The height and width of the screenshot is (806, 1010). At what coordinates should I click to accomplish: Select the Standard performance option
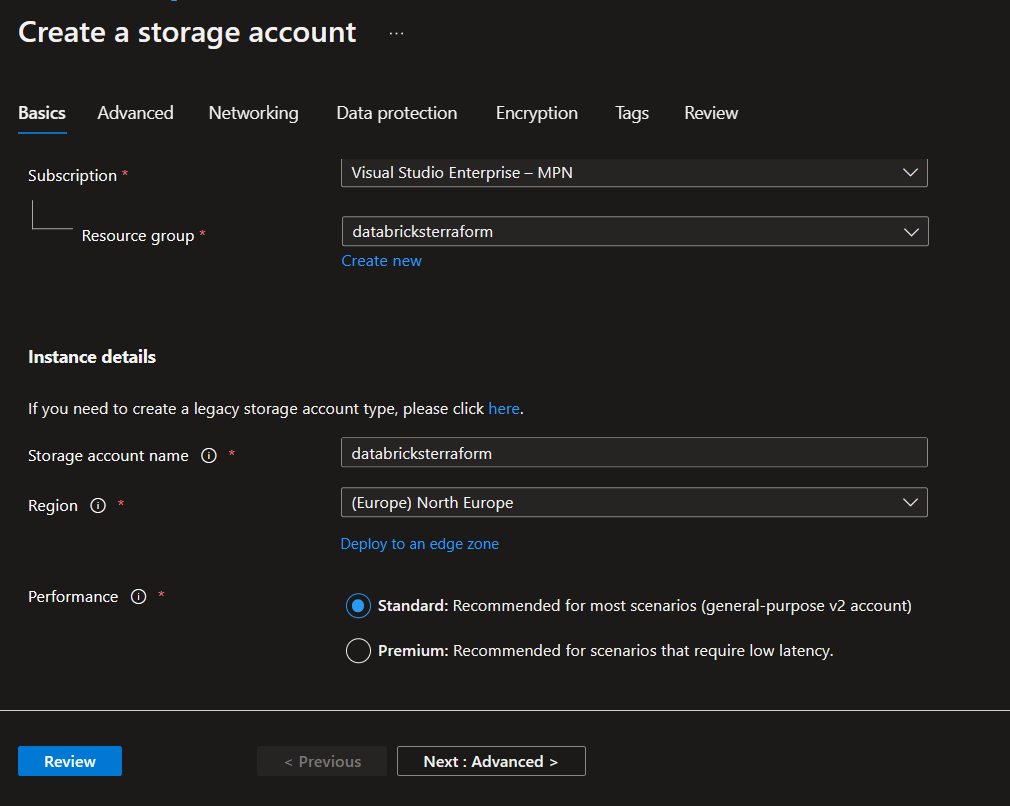358,606
